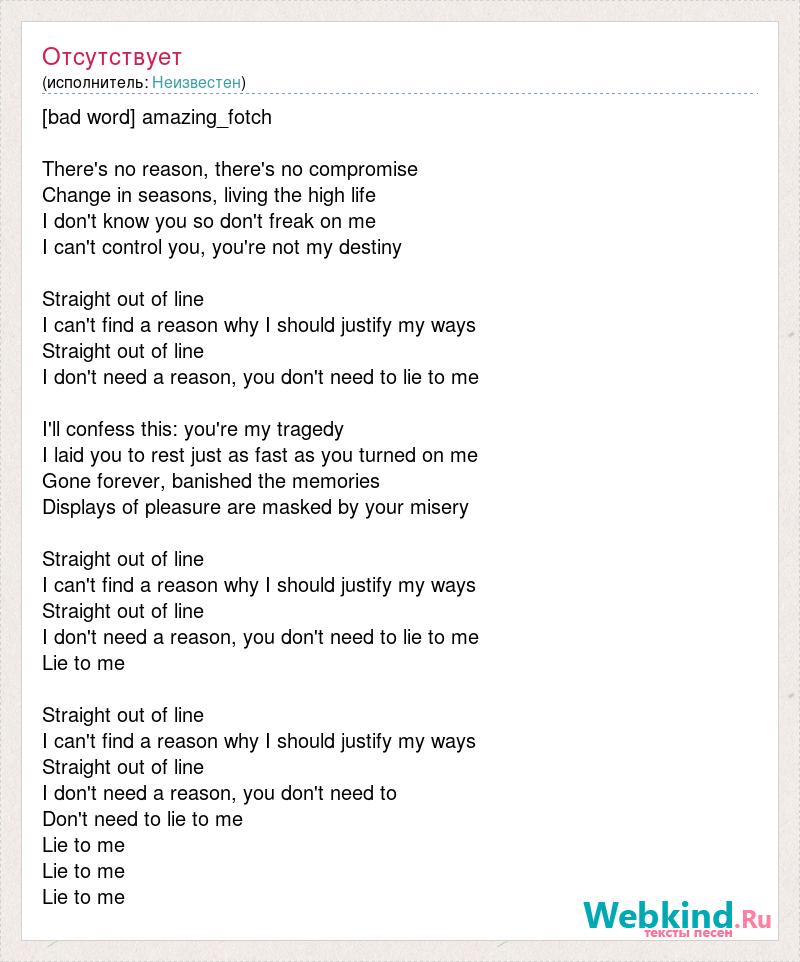Screen dimensions: 800x962
Task: Click 'I laid you to rest' lyric line
Action: (260, 455)
